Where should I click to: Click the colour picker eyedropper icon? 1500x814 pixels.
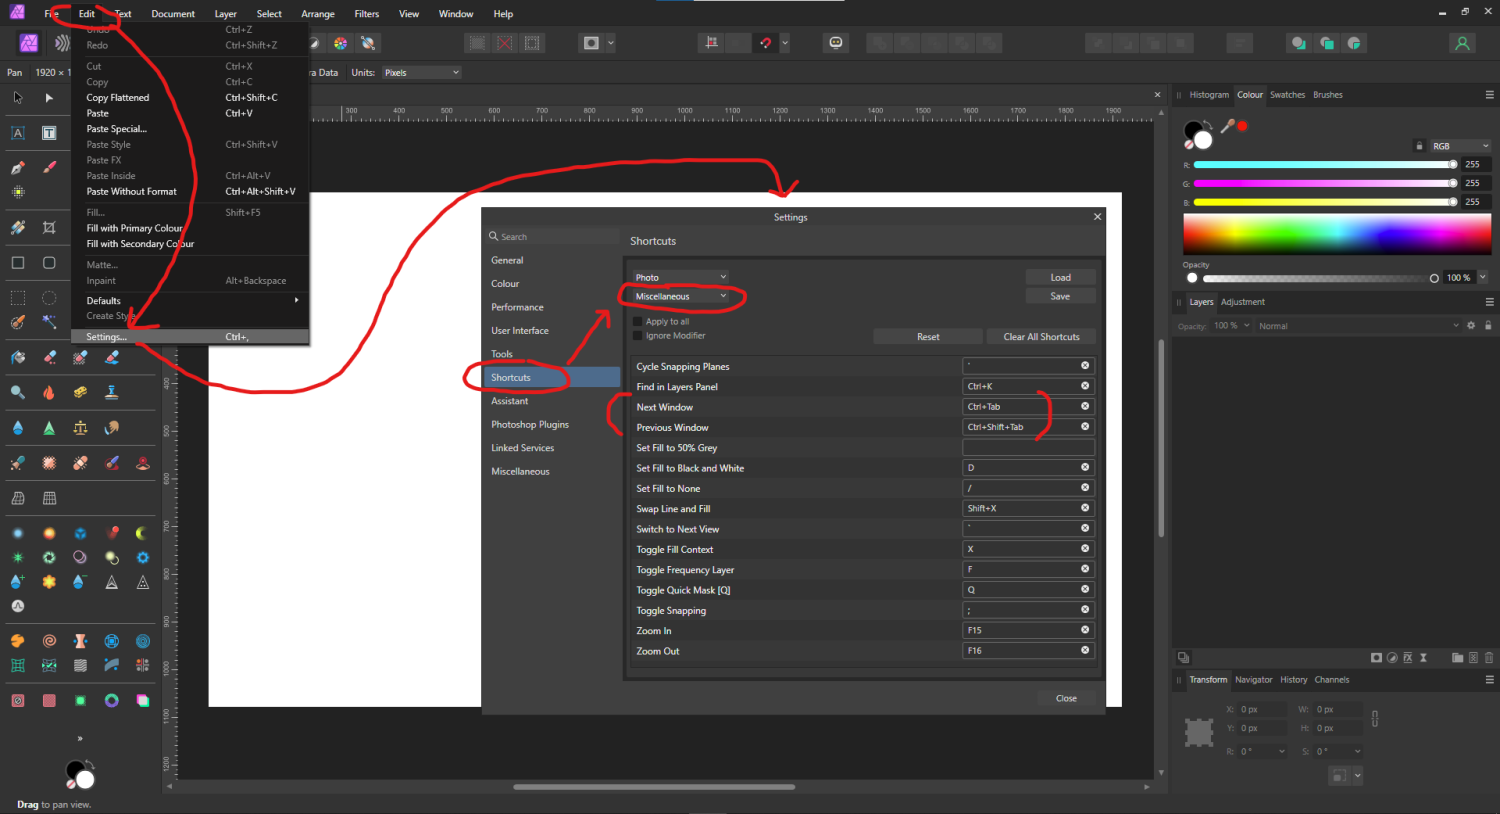(1227, 127)
